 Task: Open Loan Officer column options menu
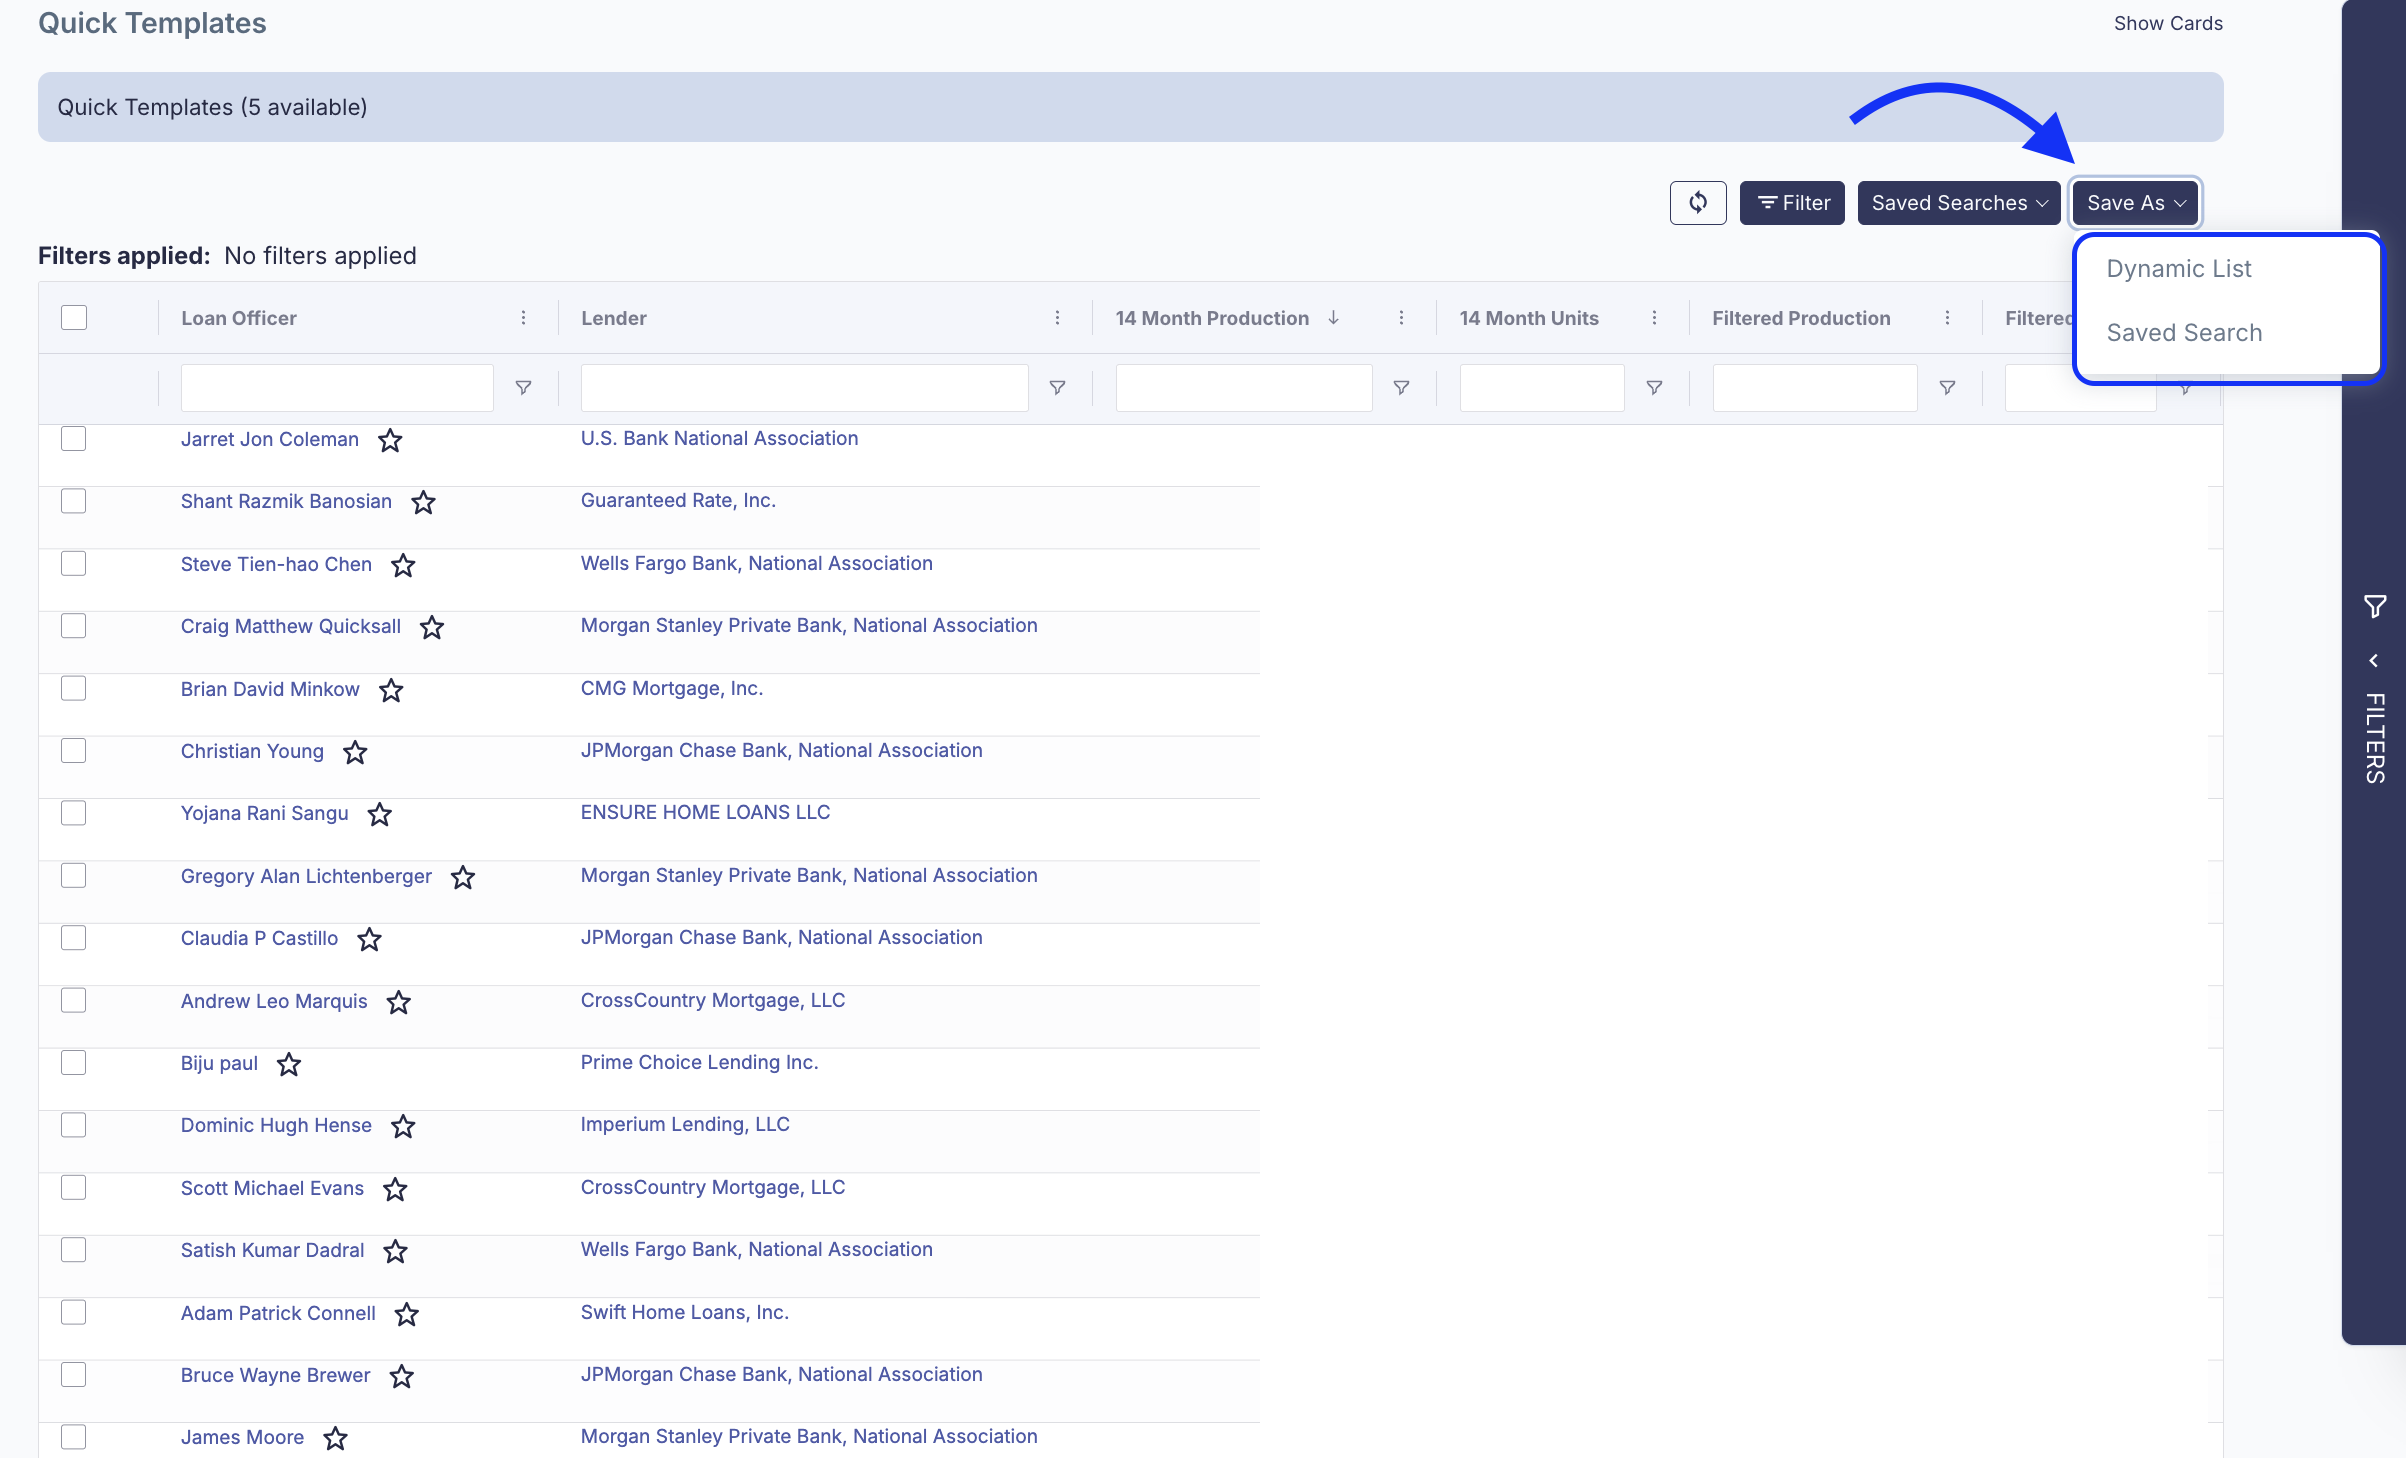pyautogui.click(x=523, y=318)
